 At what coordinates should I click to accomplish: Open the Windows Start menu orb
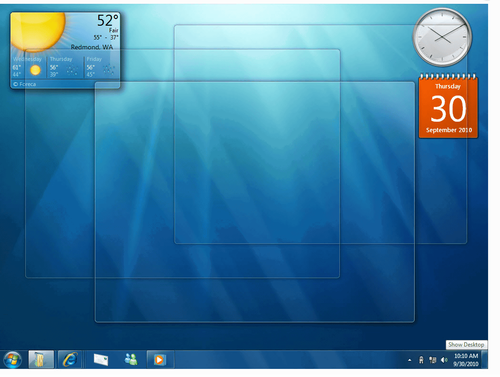pos(13,360)
